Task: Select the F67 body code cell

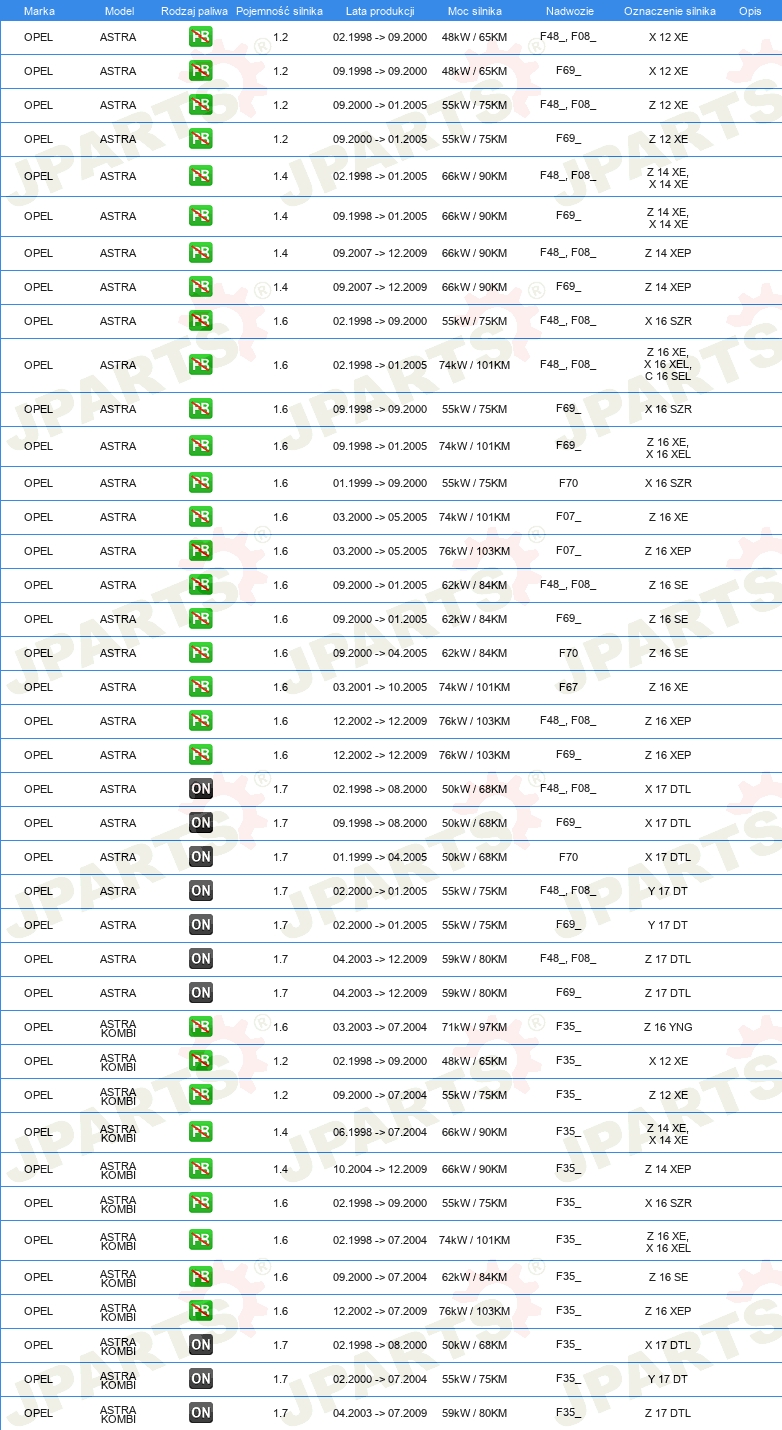Action: 568,687
